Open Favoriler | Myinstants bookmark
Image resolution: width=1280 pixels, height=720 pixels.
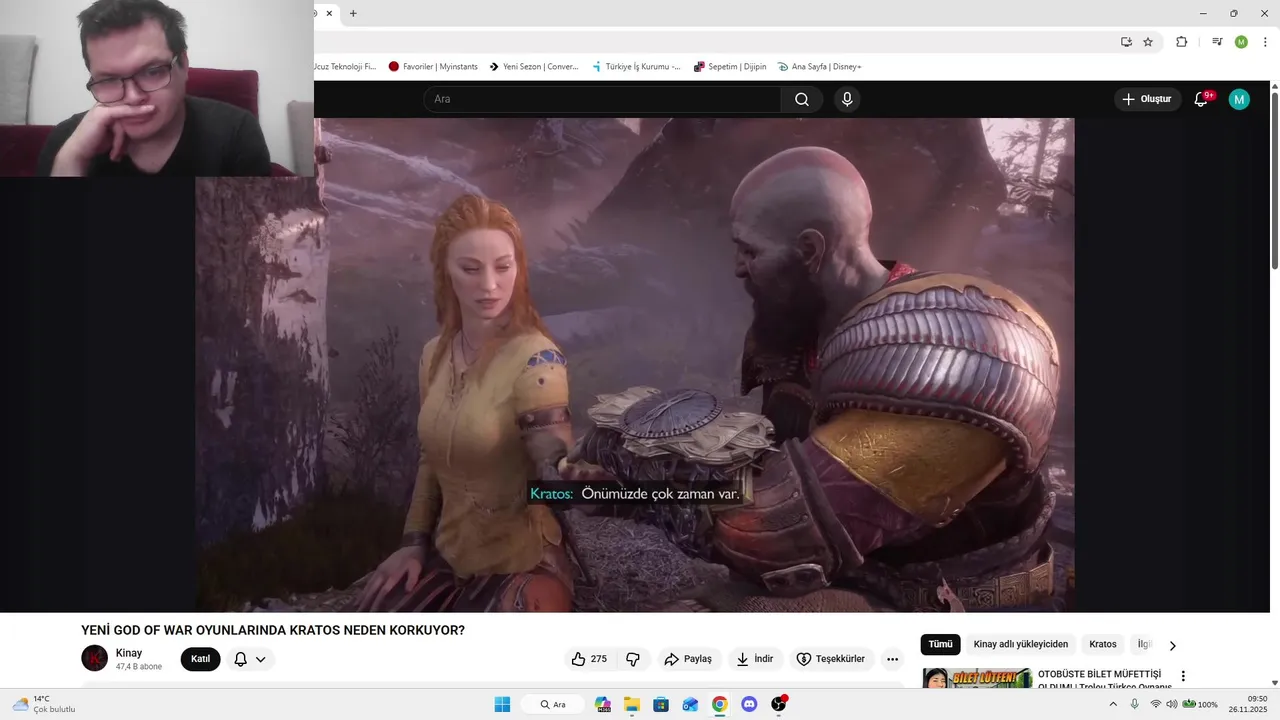pyautogui.click(x=433, y=67)
